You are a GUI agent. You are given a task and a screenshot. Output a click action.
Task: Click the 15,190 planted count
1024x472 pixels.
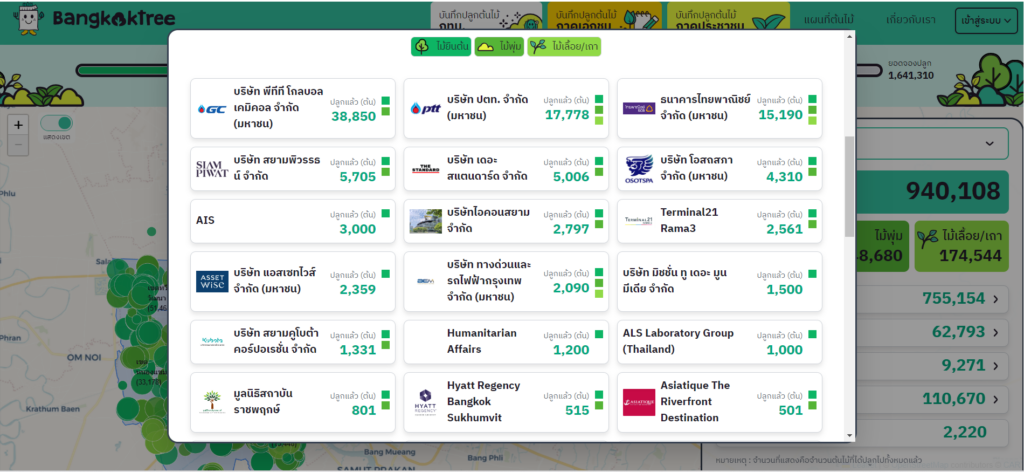pos(780,115)
